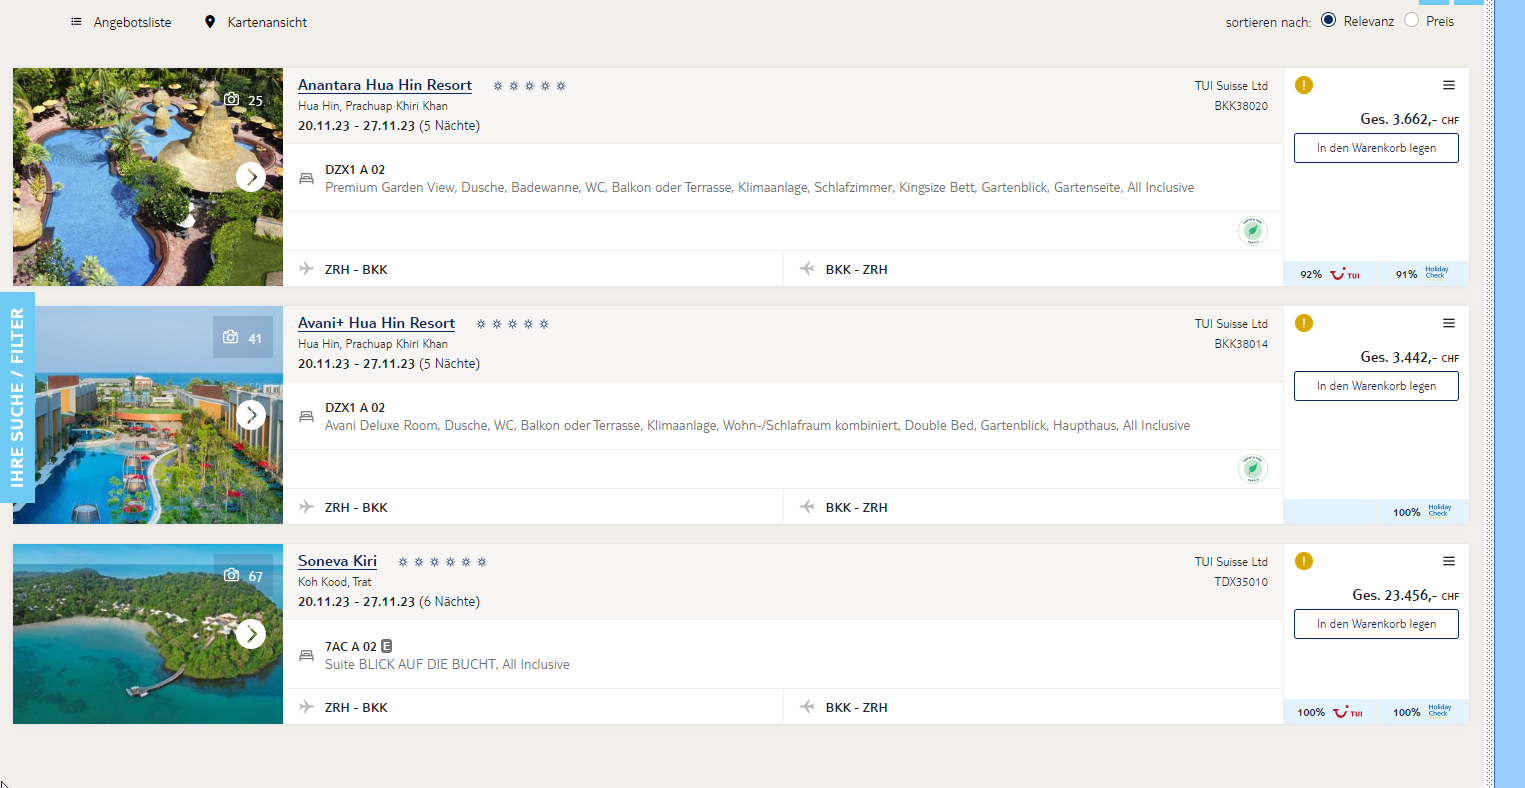Open Anantara Hua Hin Resort hotel link
This screenshot has width=1525, height=788.
(x=385, y=85)
